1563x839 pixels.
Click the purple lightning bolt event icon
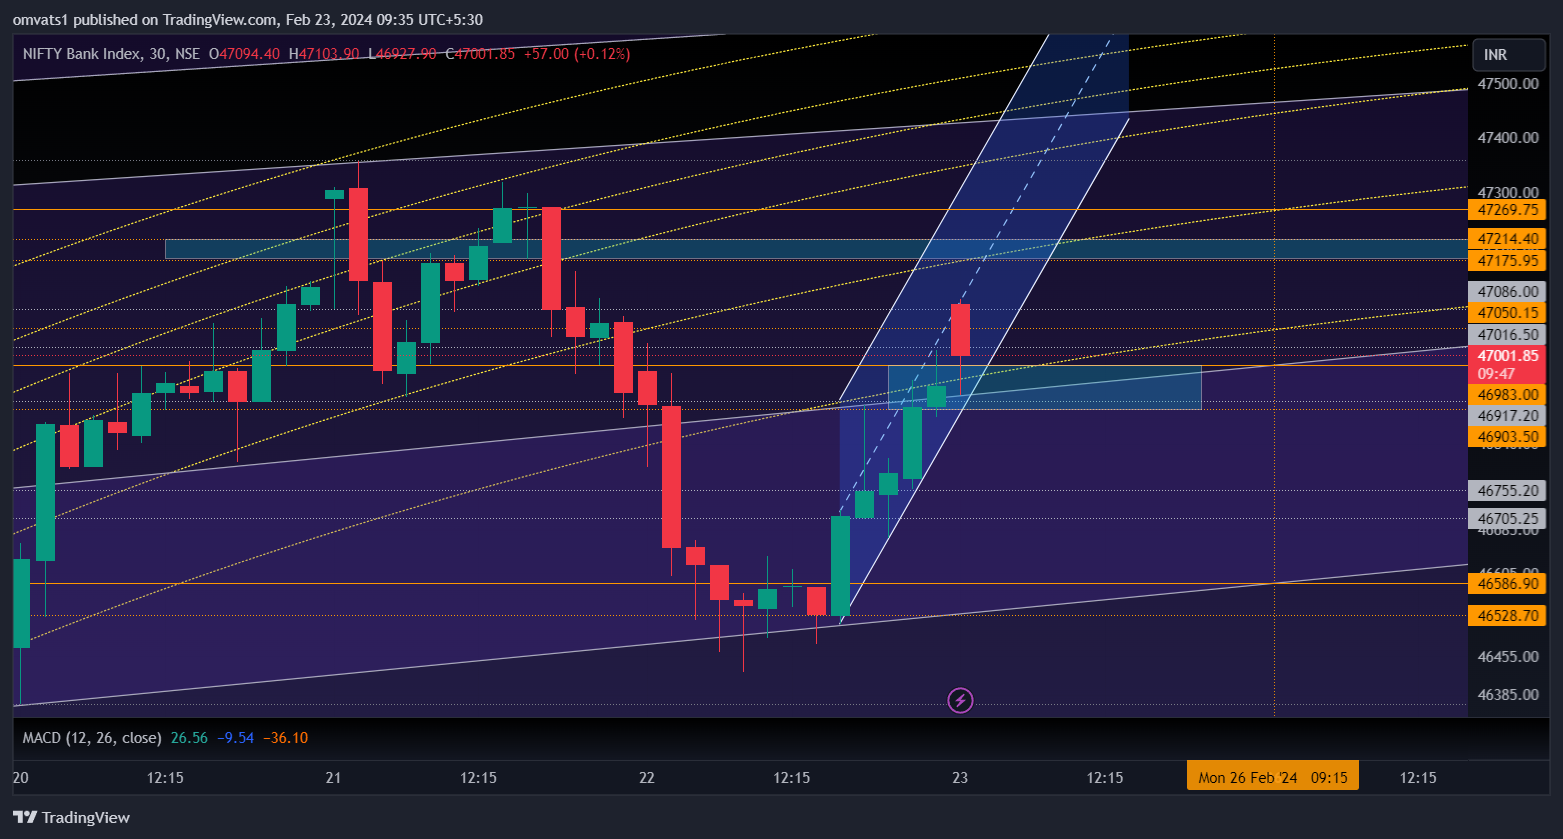(960, 700)
